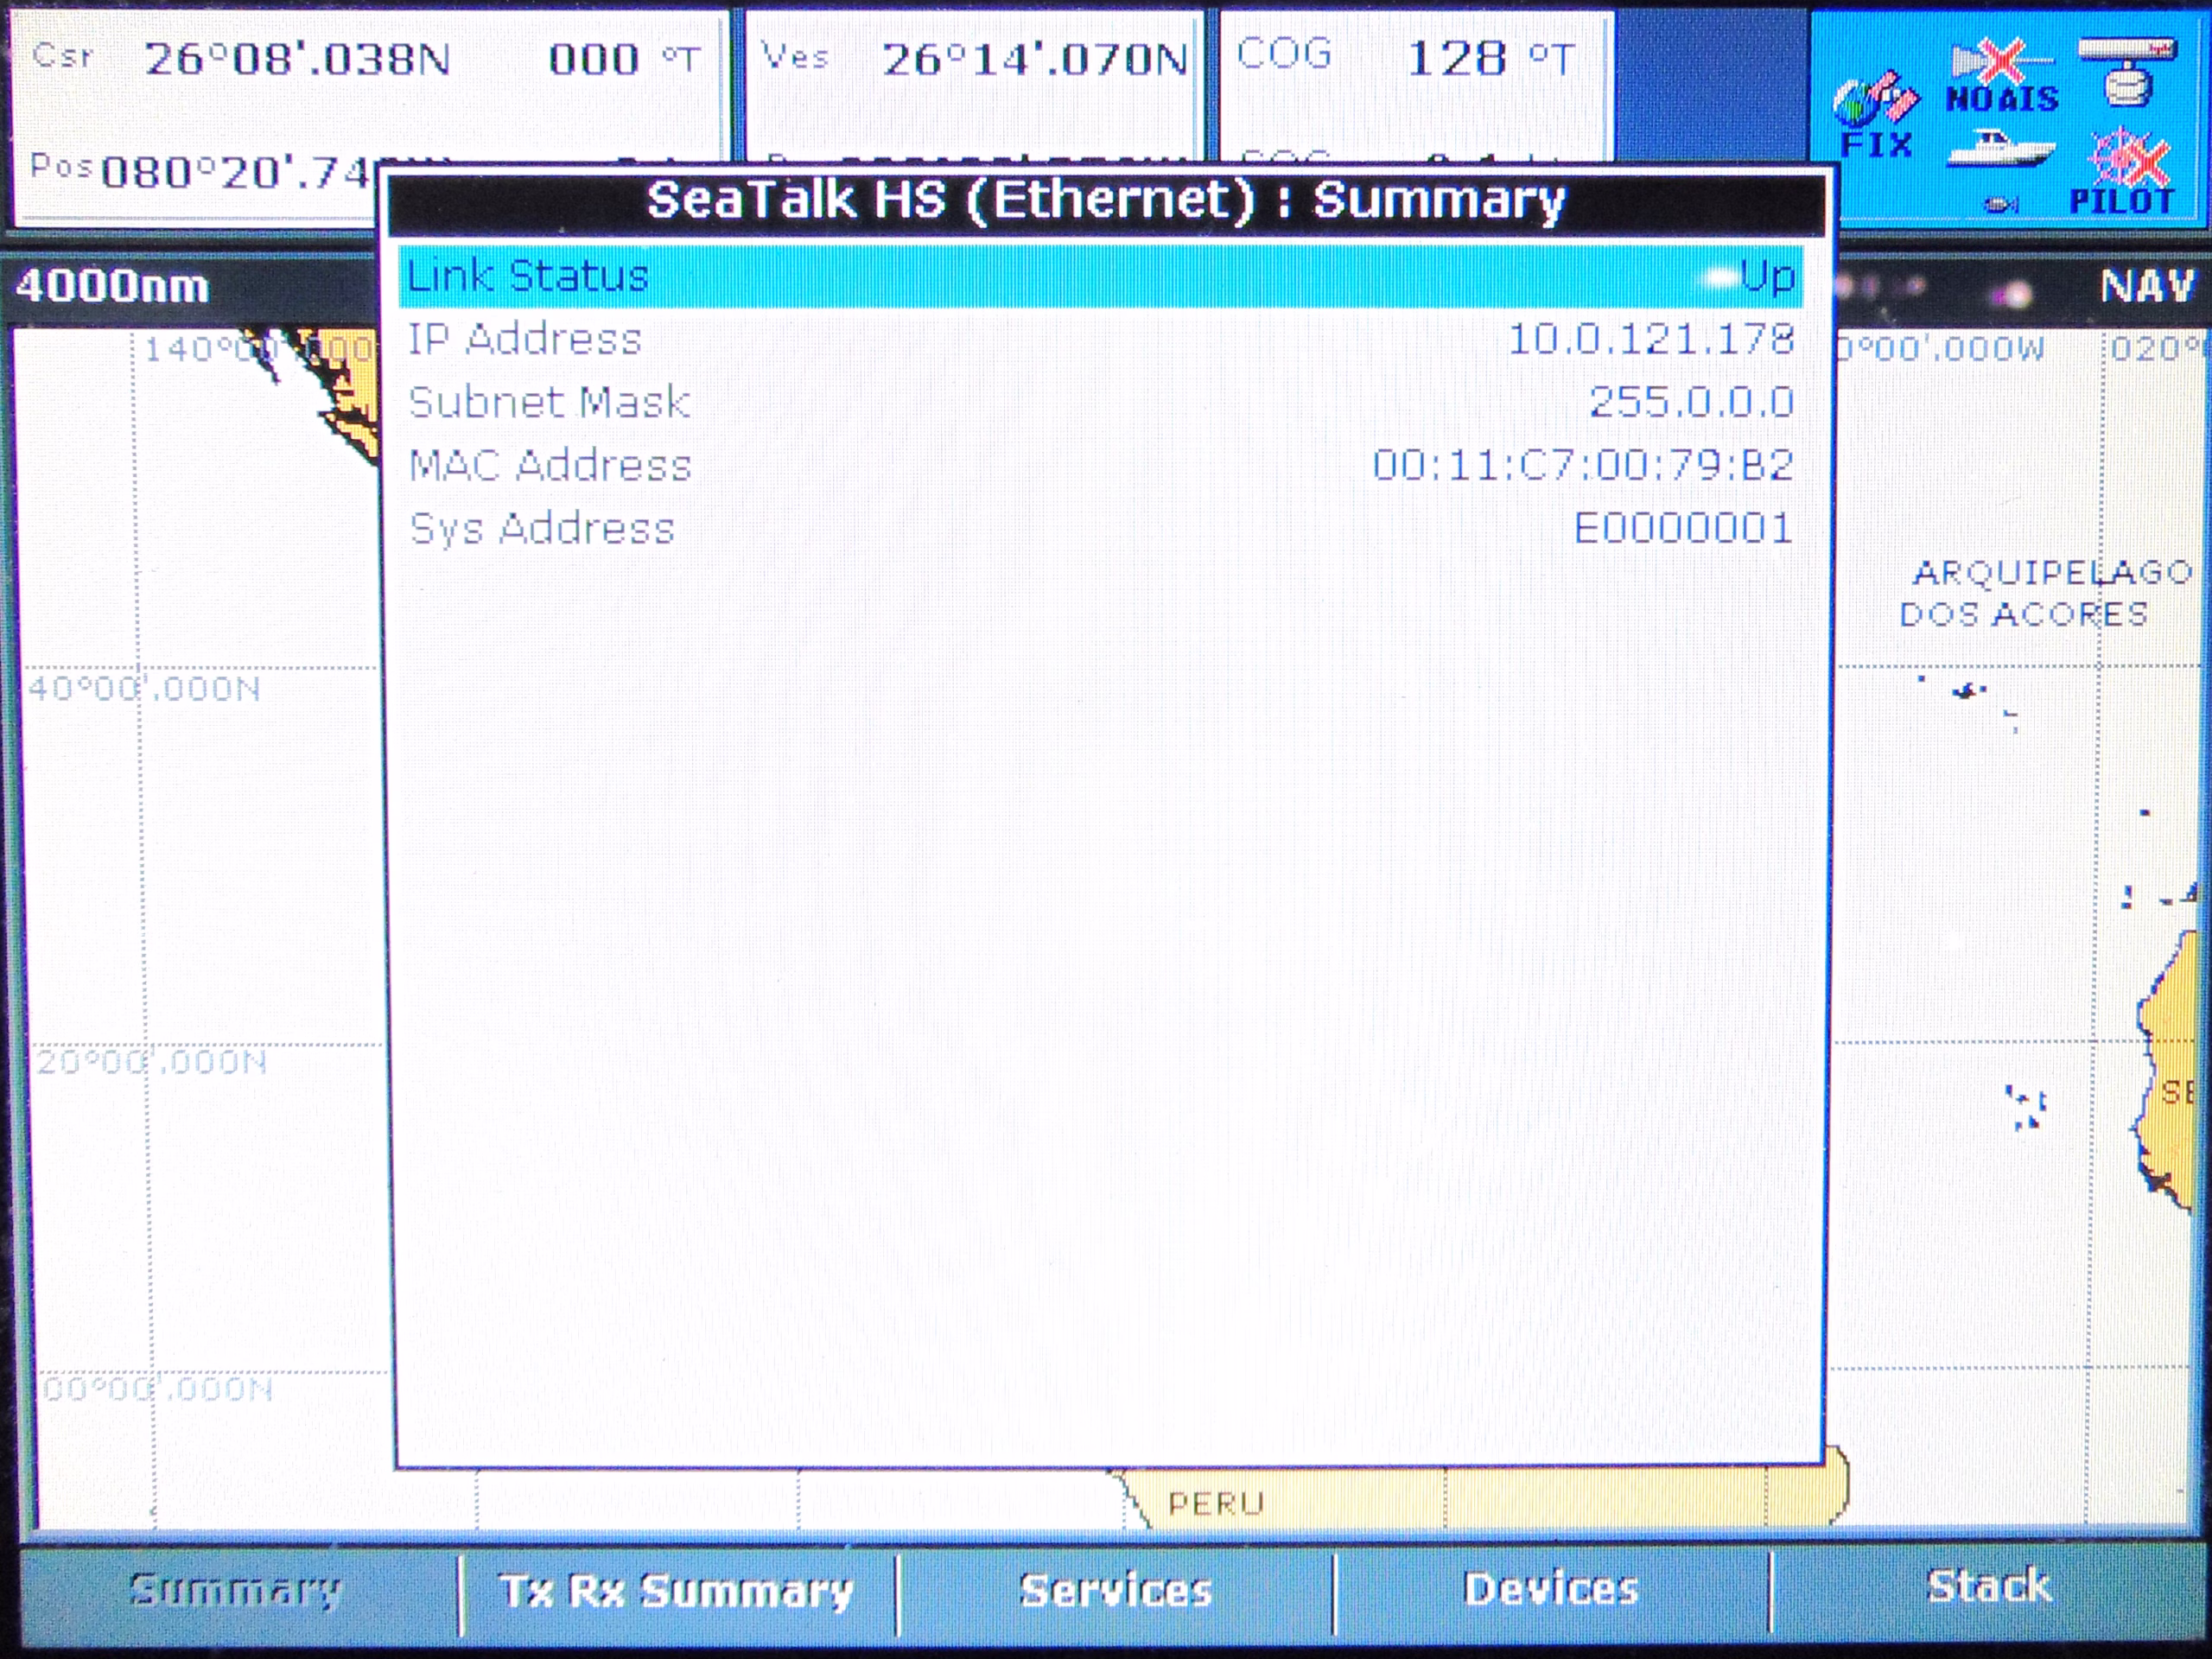The image size is (2212, 1659).
Task: Switch to the Devices softkey
Action: tap(1551, 1588)
